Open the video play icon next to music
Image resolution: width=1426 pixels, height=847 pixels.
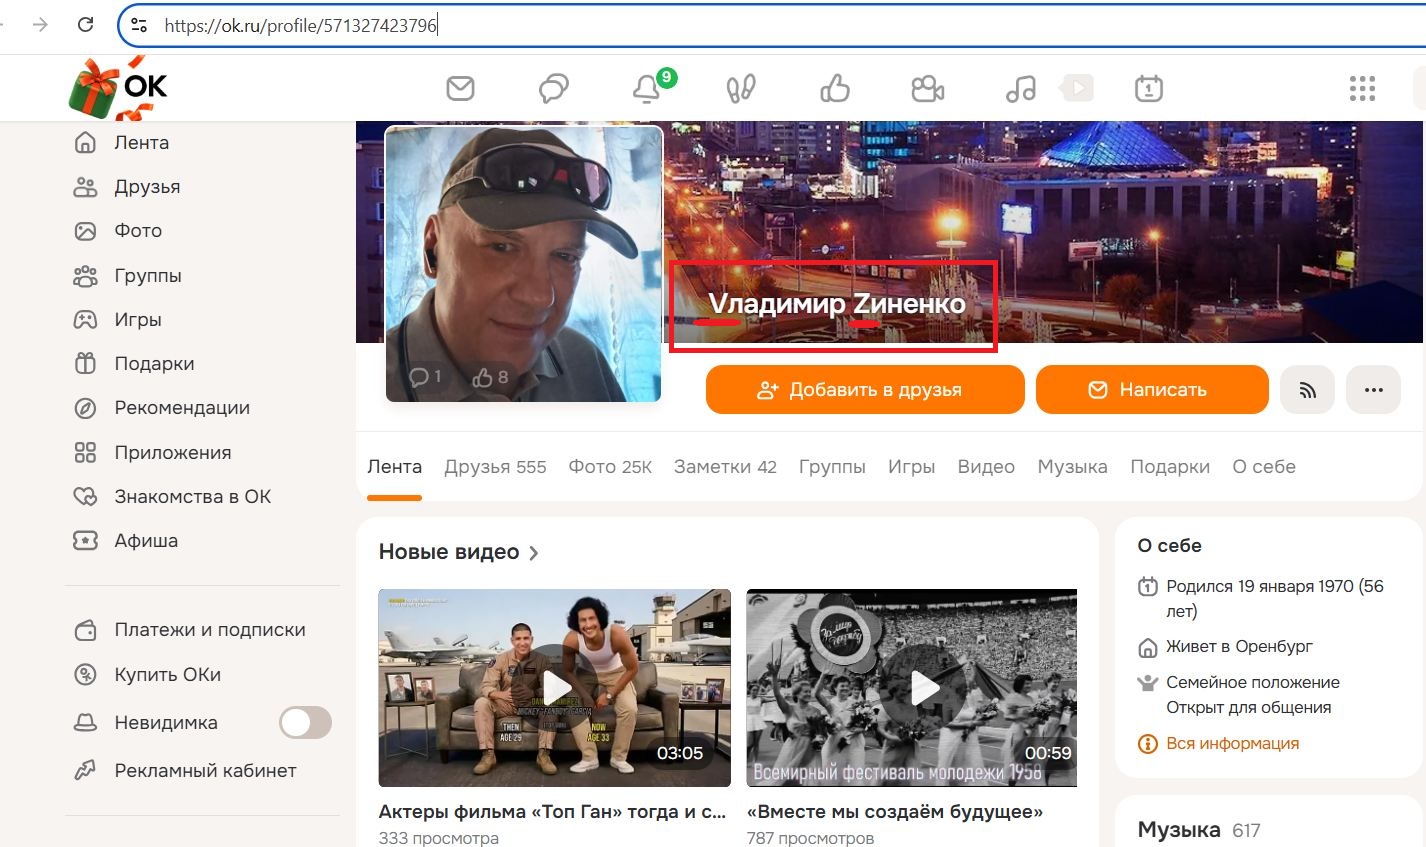[1077, 88]
